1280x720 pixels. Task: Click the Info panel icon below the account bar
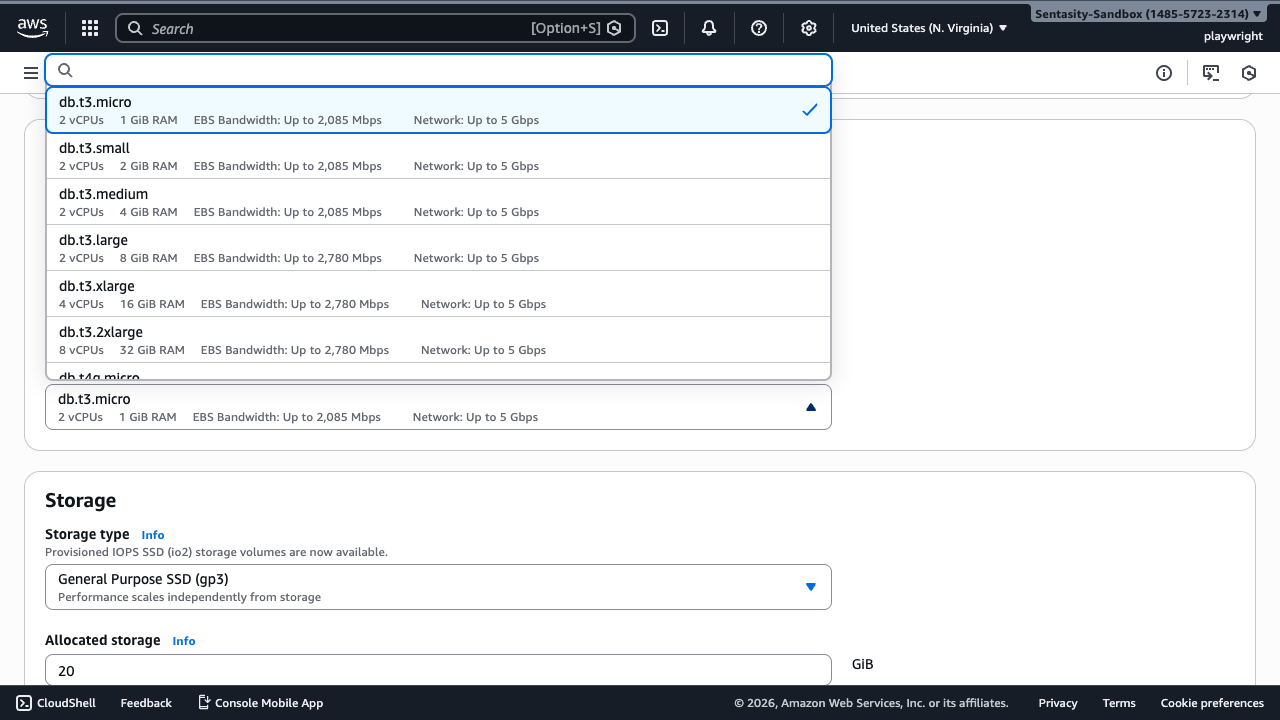coord(1163,71)
